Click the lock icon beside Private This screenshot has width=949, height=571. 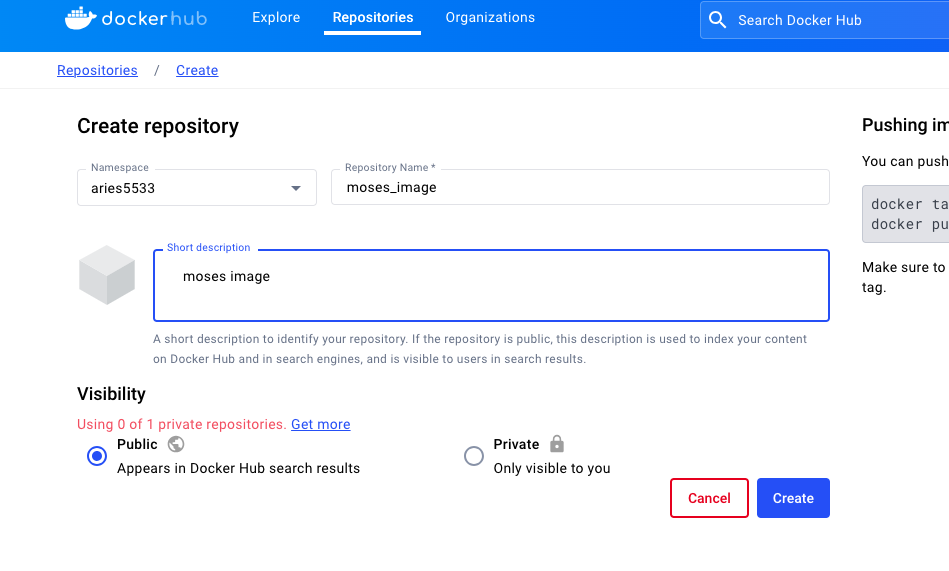[557, 444]
